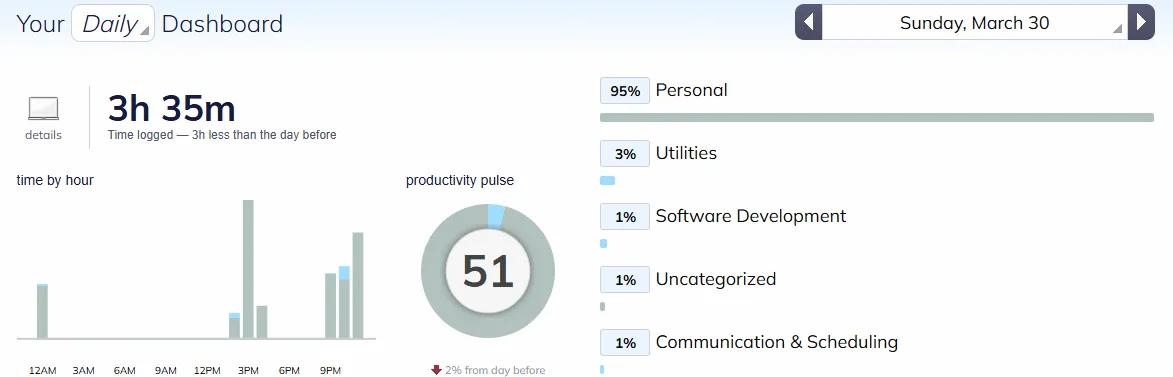Click the details link under laptop
This screenshot has height=377, width=1173.
click(43, 135)
